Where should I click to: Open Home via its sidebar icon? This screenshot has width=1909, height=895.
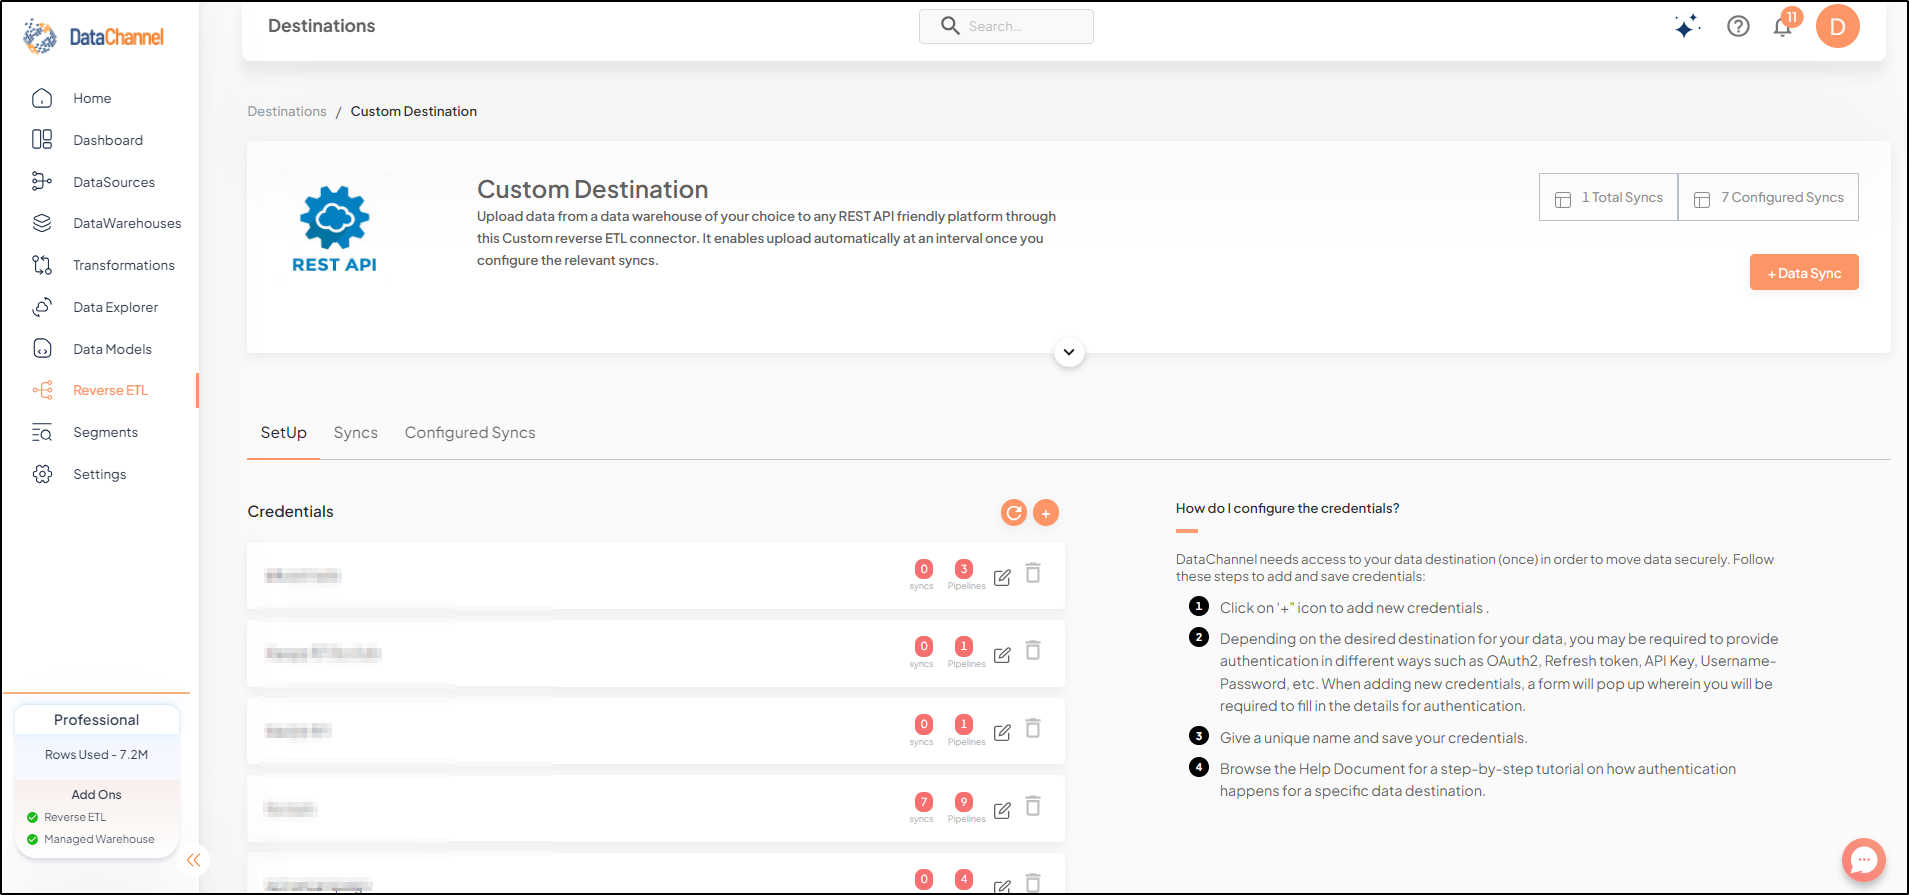[x=42, y=98]
